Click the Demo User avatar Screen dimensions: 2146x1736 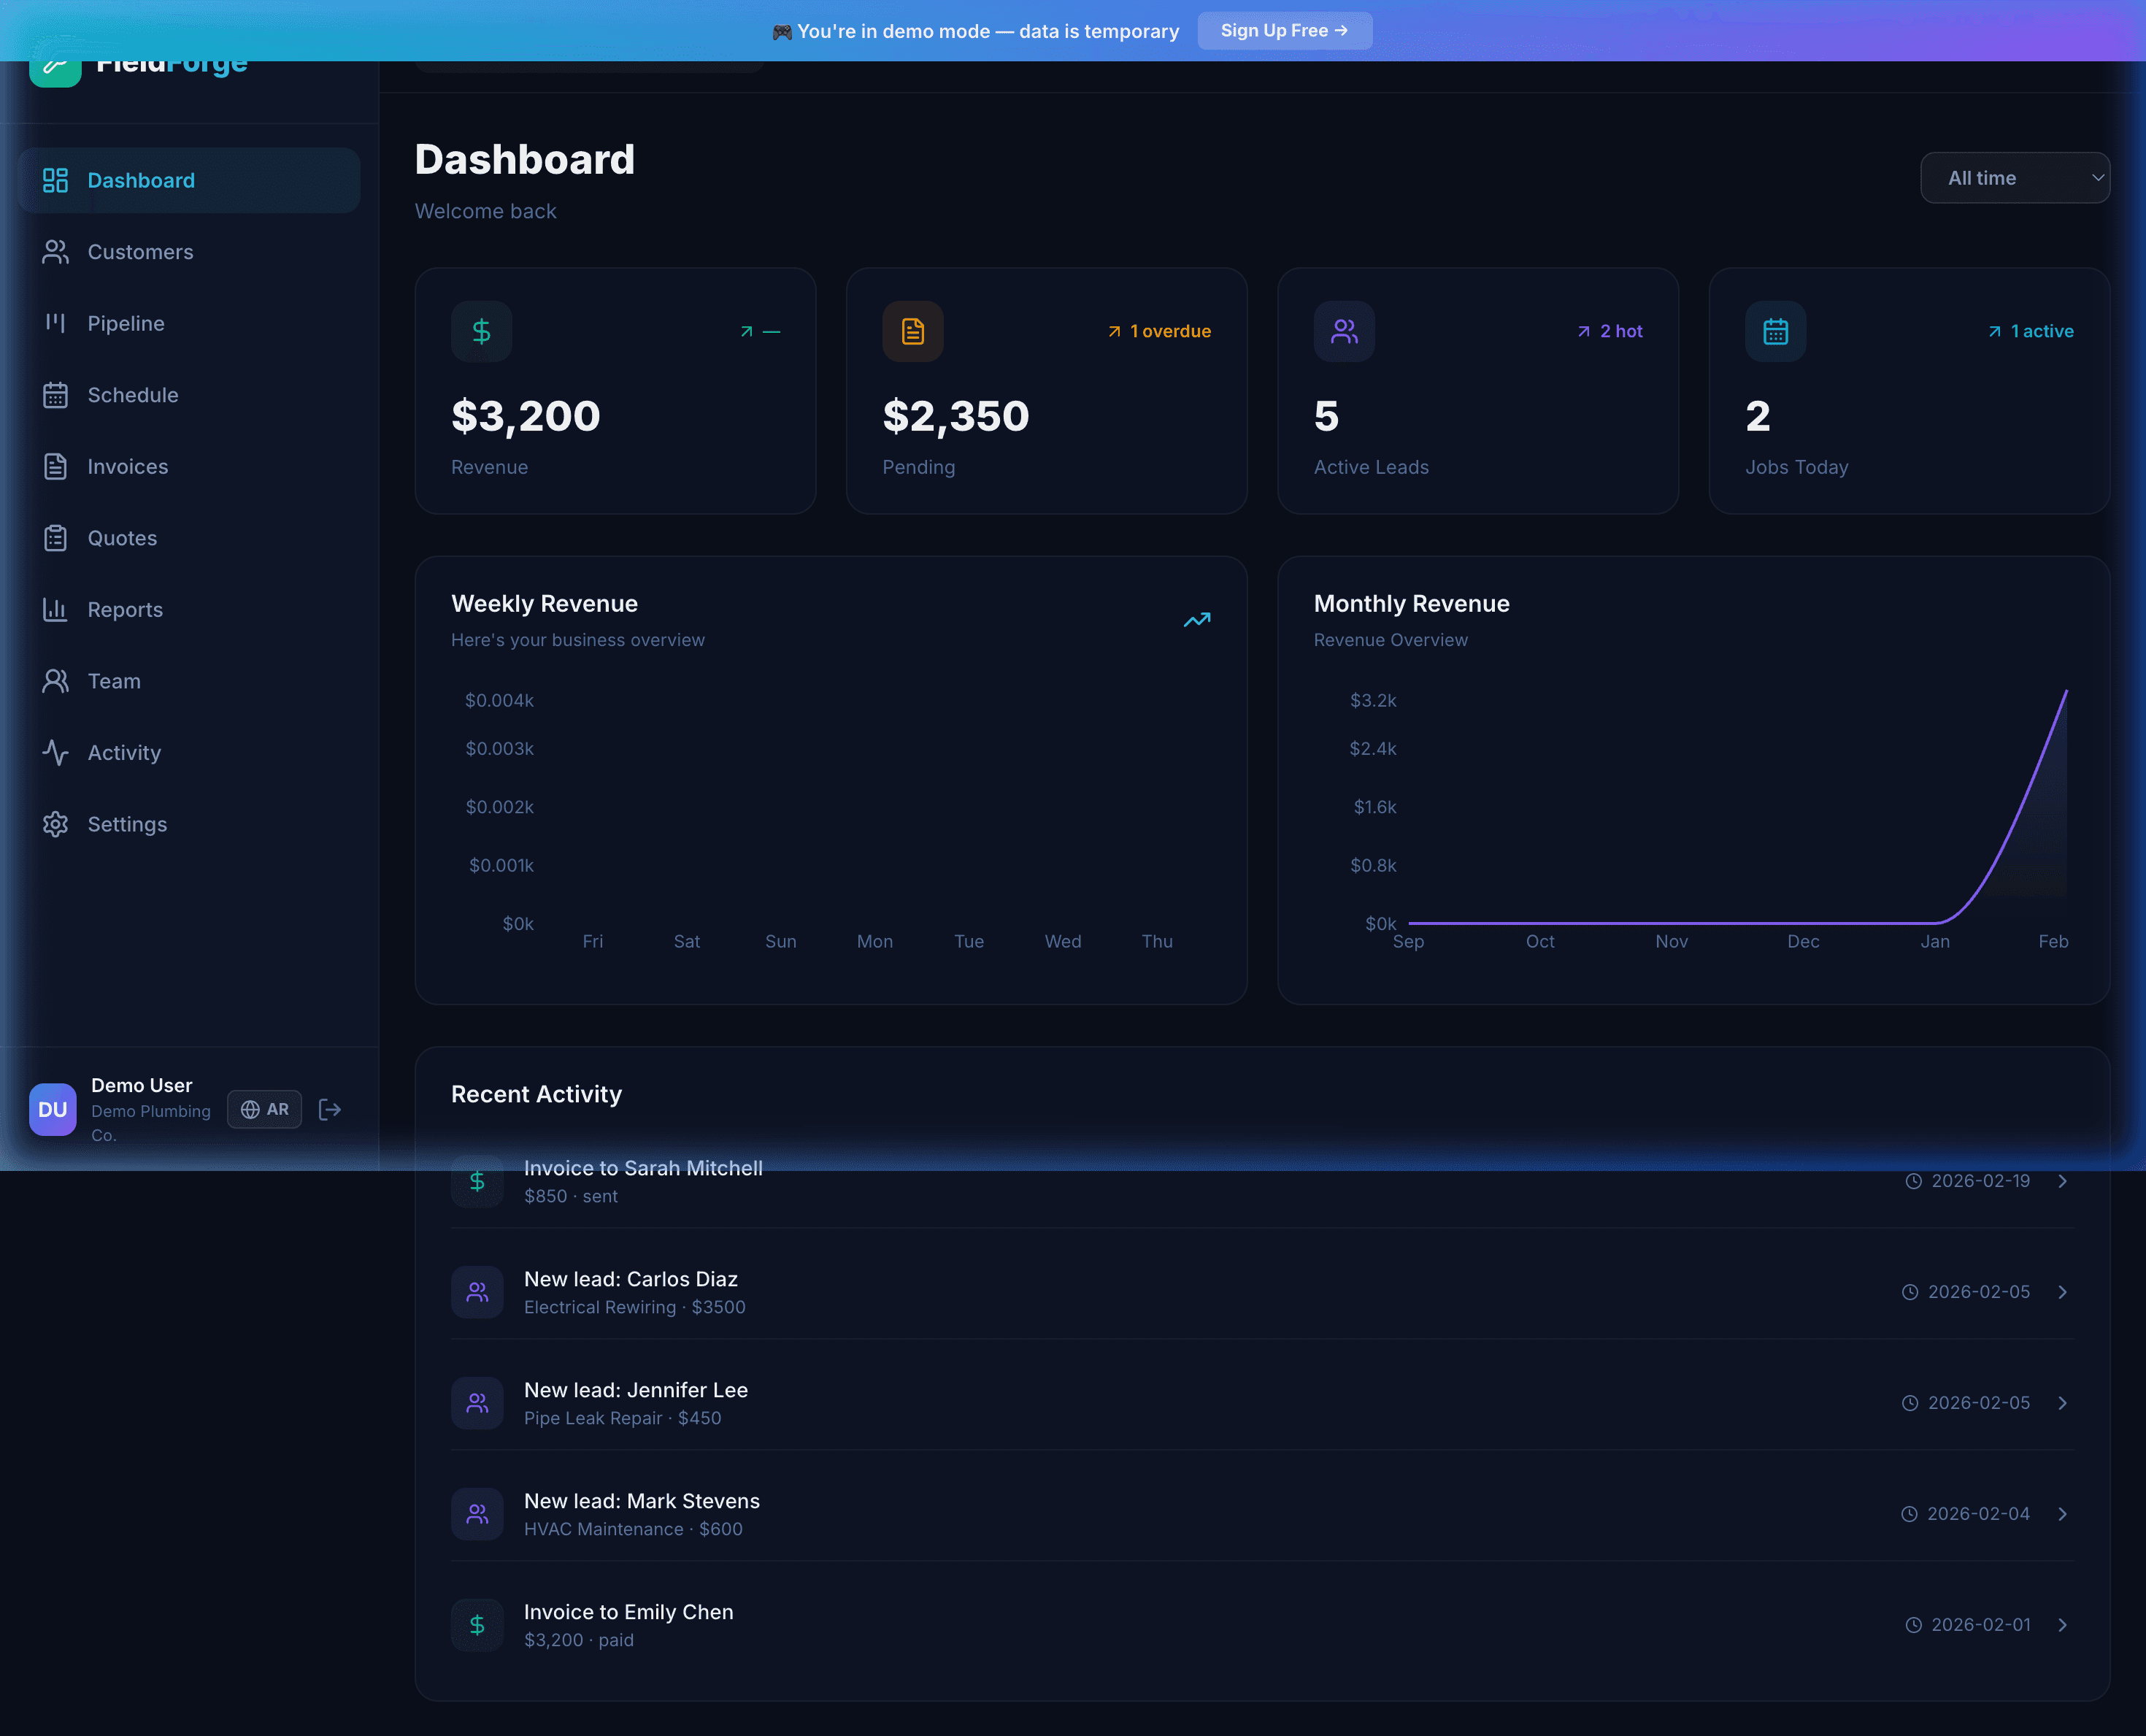[x=52, y=1109]
